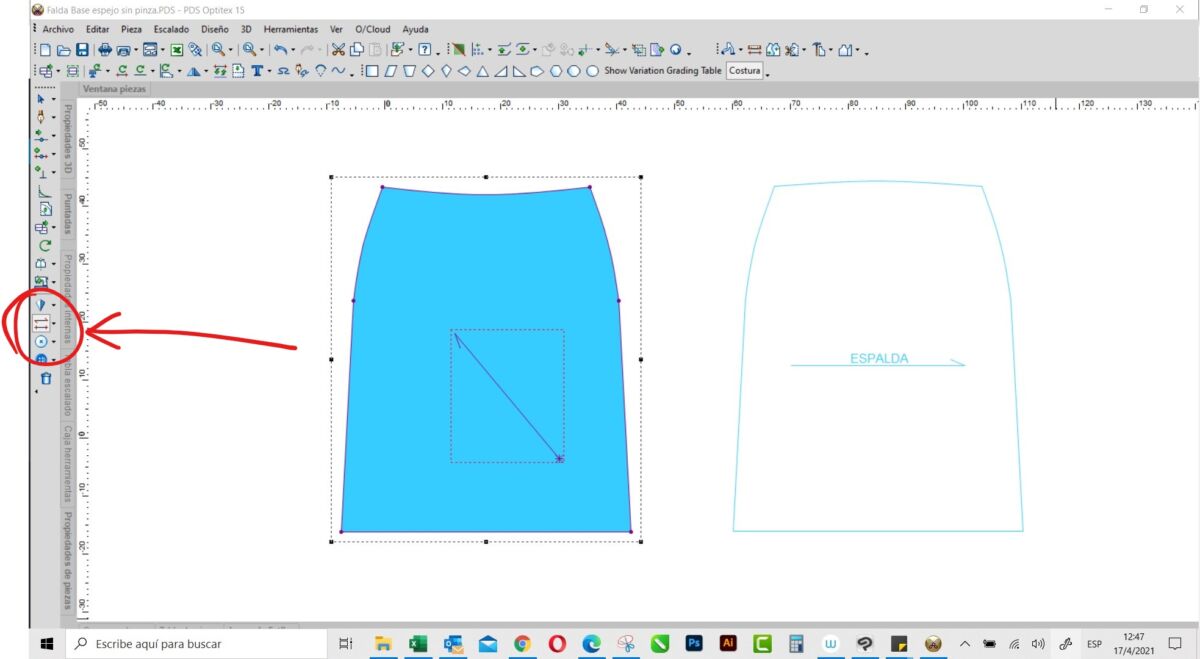Viewport: 1200px width, 659px height.
Task: Click the trash can delete icon
Action: pyautogui.click(x=45, y=379)
